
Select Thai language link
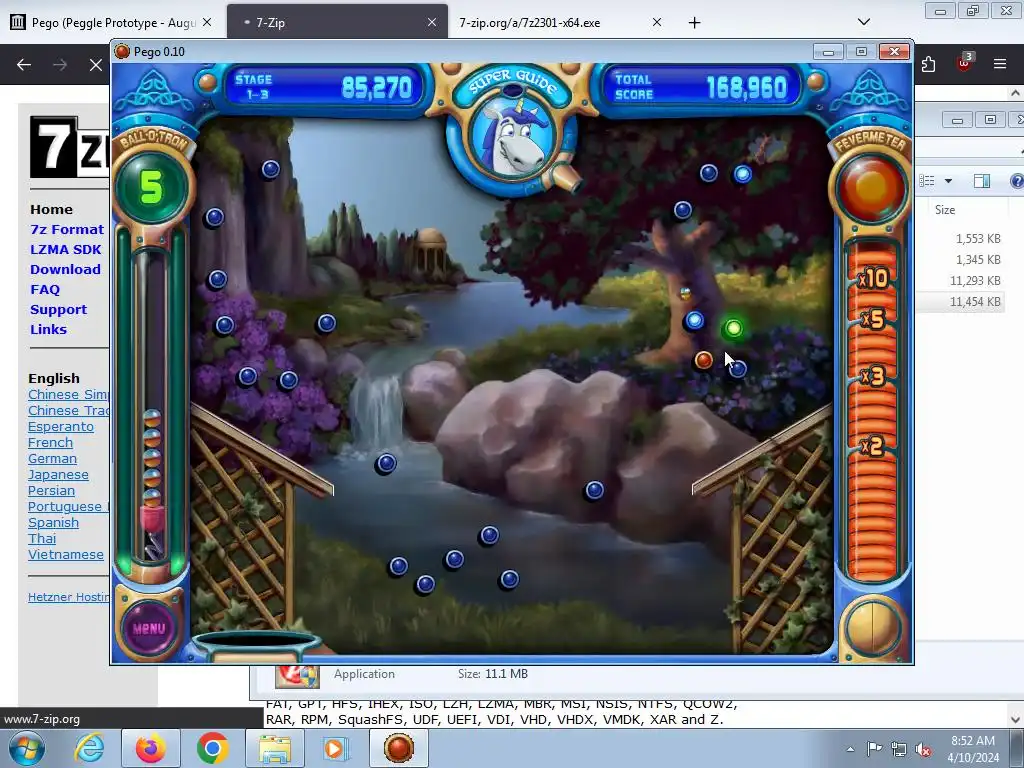42,539
